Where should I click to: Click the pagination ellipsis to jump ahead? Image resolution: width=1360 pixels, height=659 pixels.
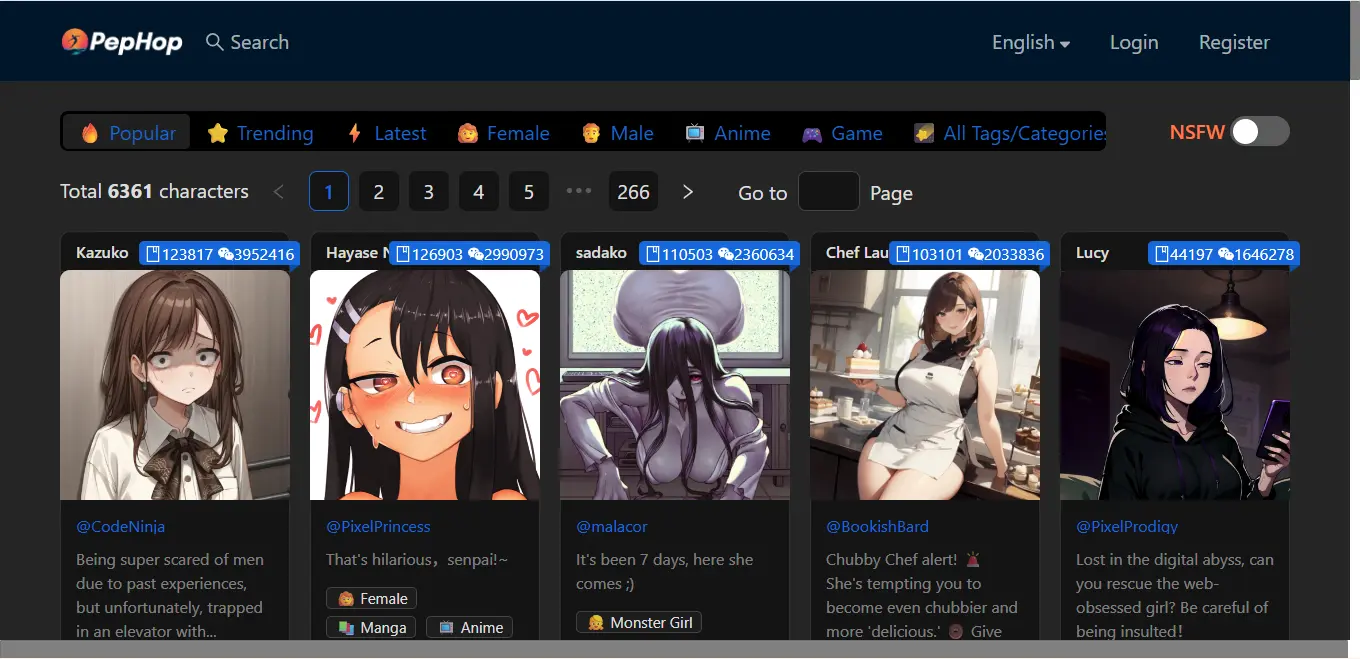click(579, 192)
